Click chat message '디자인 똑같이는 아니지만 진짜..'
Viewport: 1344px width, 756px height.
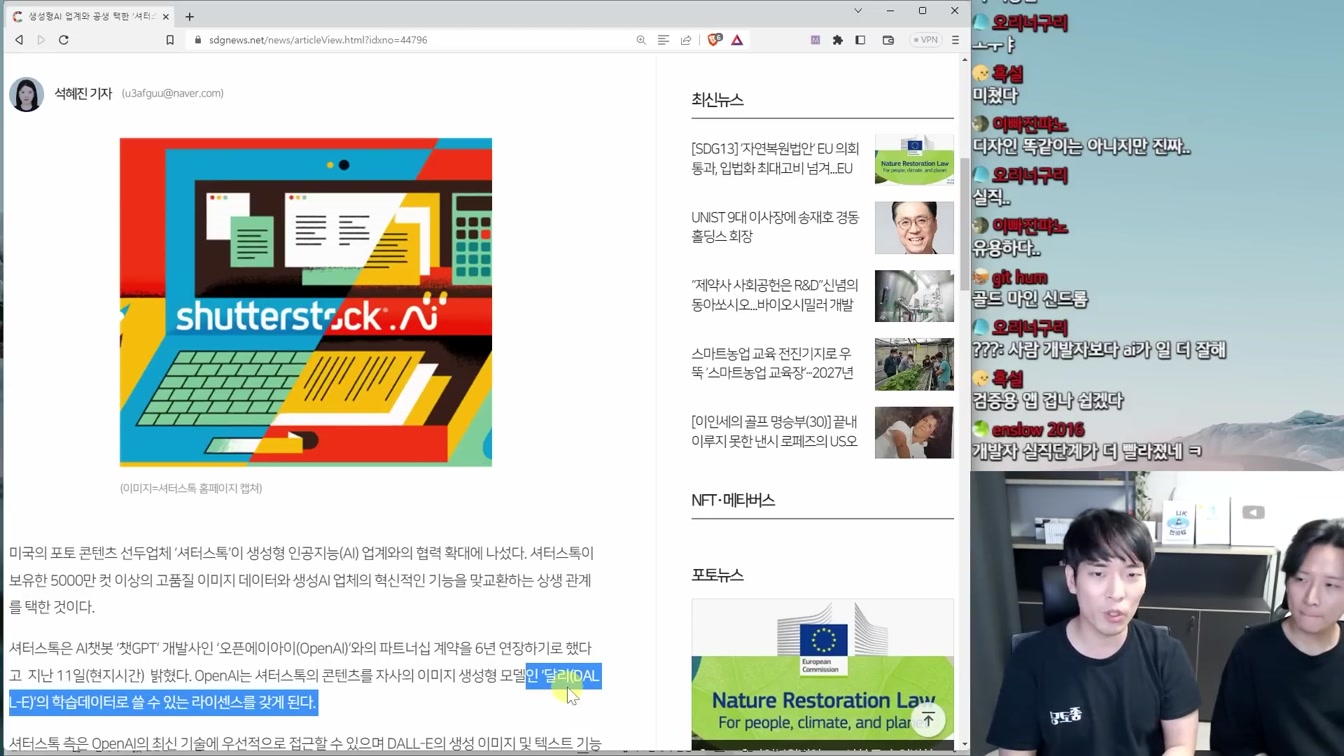coord(1081,146)
